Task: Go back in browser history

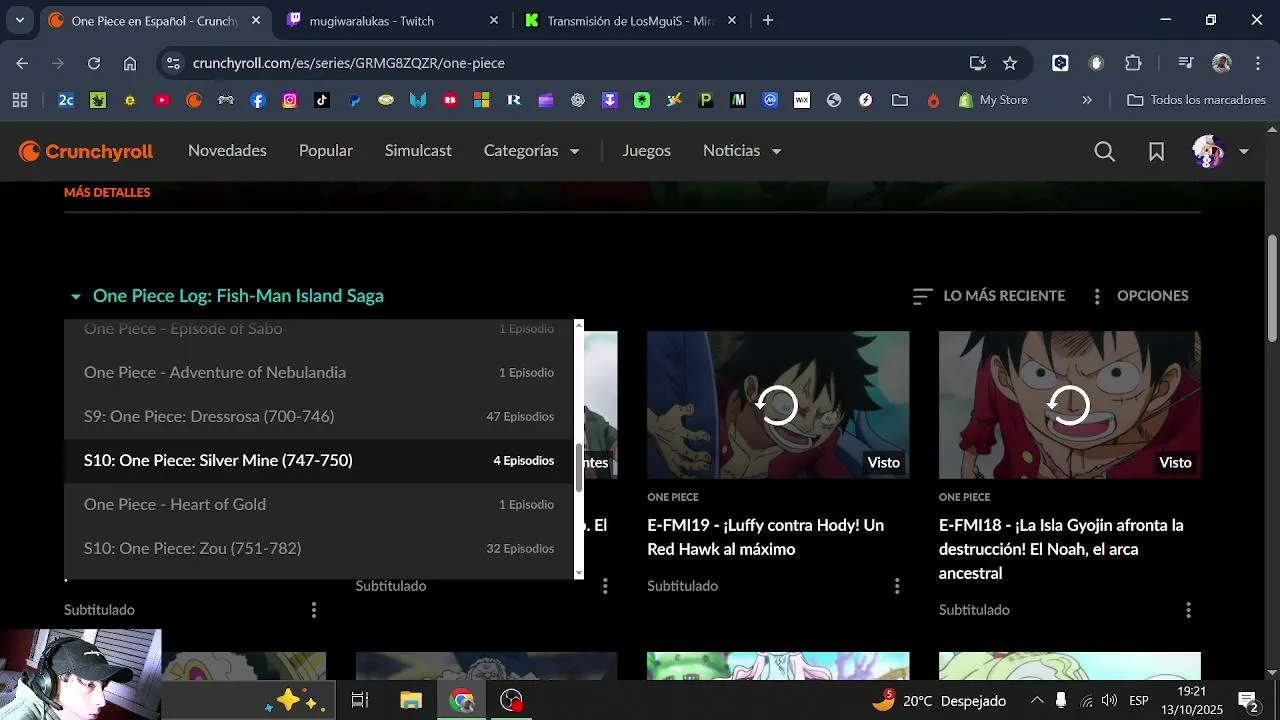Action: tap(22, 63)
